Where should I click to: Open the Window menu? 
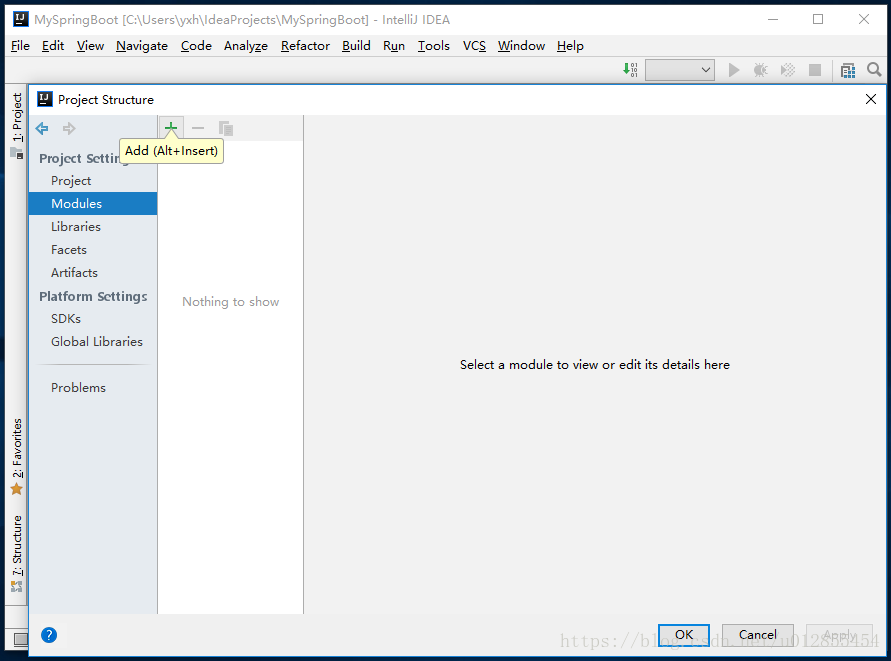click(521, 46)
